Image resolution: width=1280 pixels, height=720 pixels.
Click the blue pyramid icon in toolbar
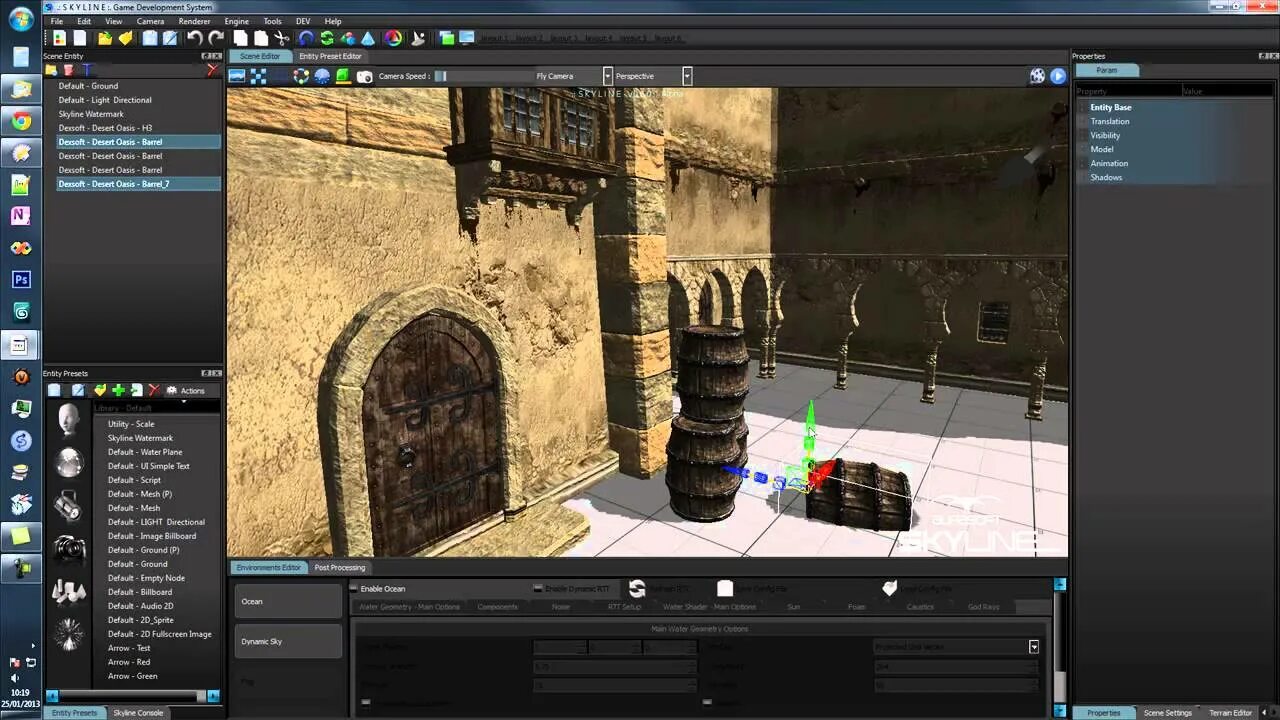tap(368, 38)
